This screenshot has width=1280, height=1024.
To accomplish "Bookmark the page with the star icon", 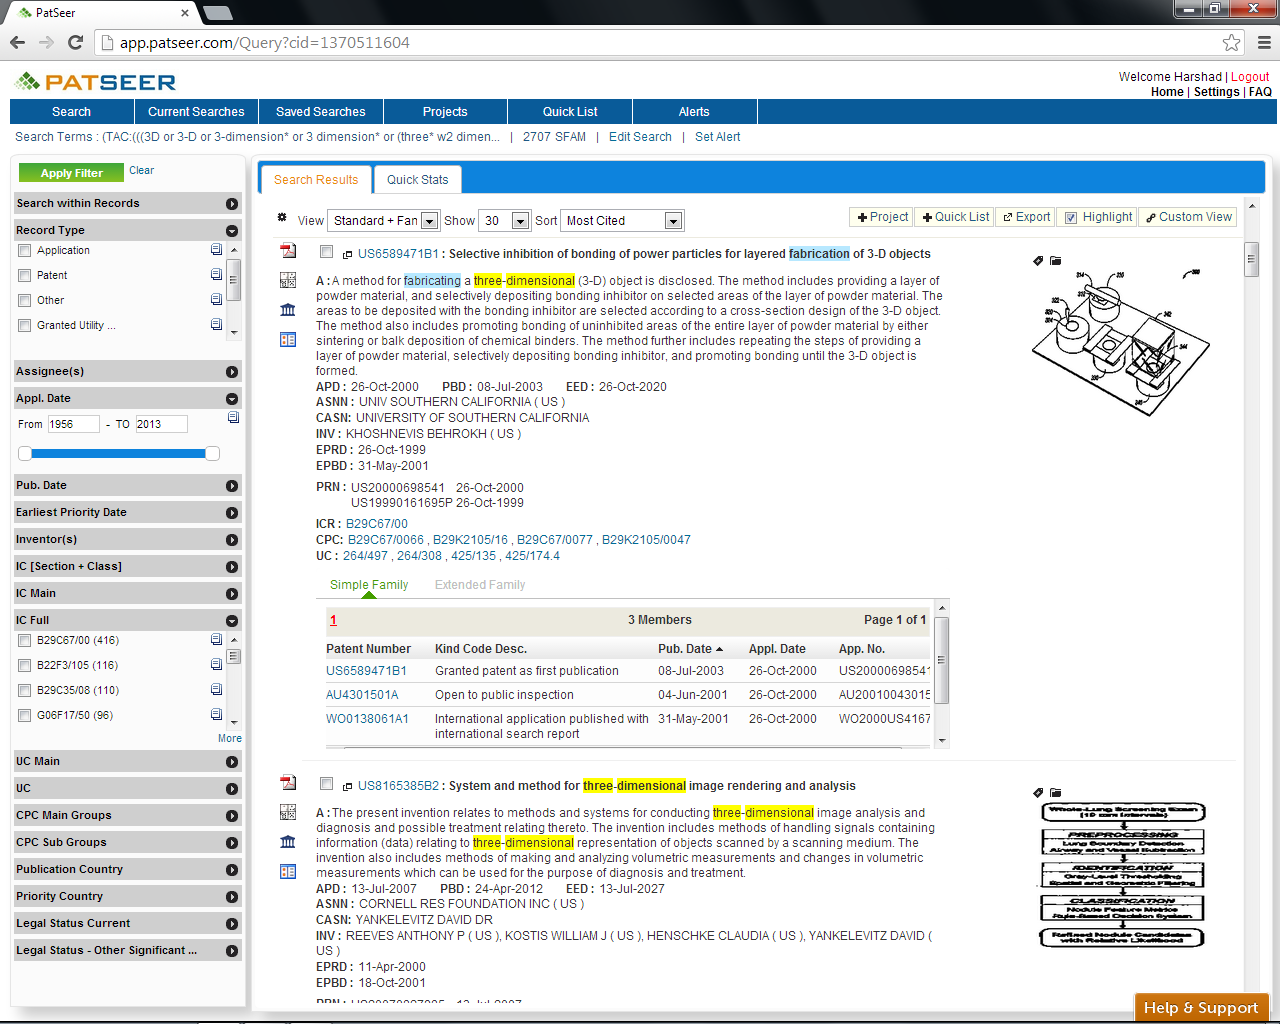I will [x=1232, y=42].
